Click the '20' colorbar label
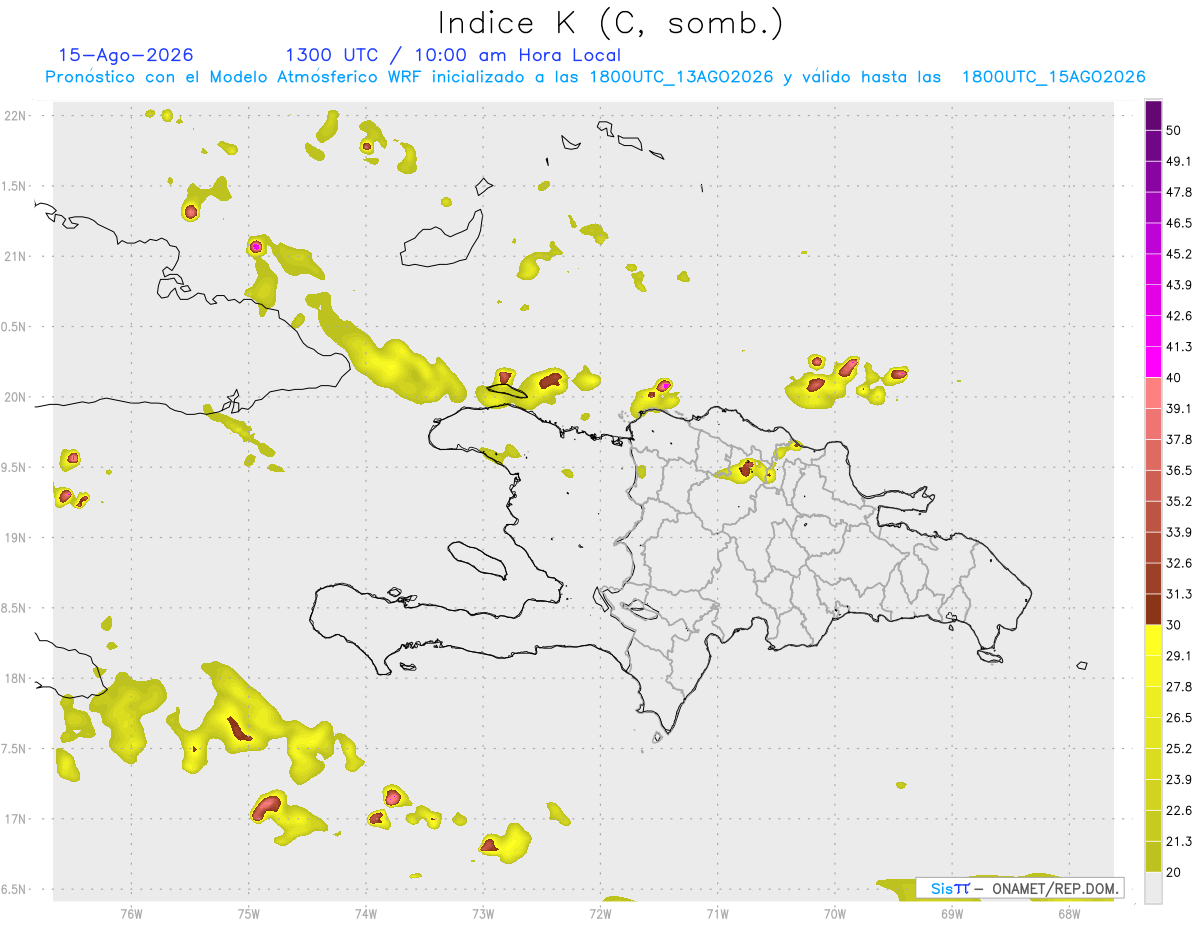This screenshot has width=1200, height=927. (1174, 872)
